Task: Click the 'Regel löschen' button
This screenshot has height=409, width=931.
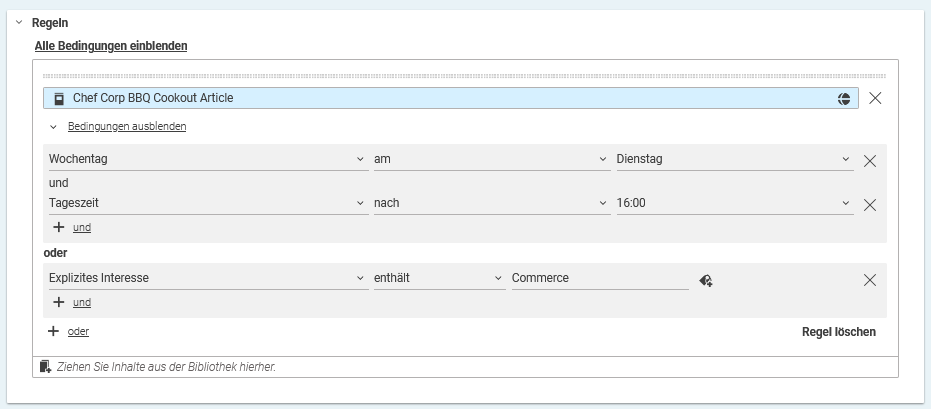Action: [x=838, y=332]
